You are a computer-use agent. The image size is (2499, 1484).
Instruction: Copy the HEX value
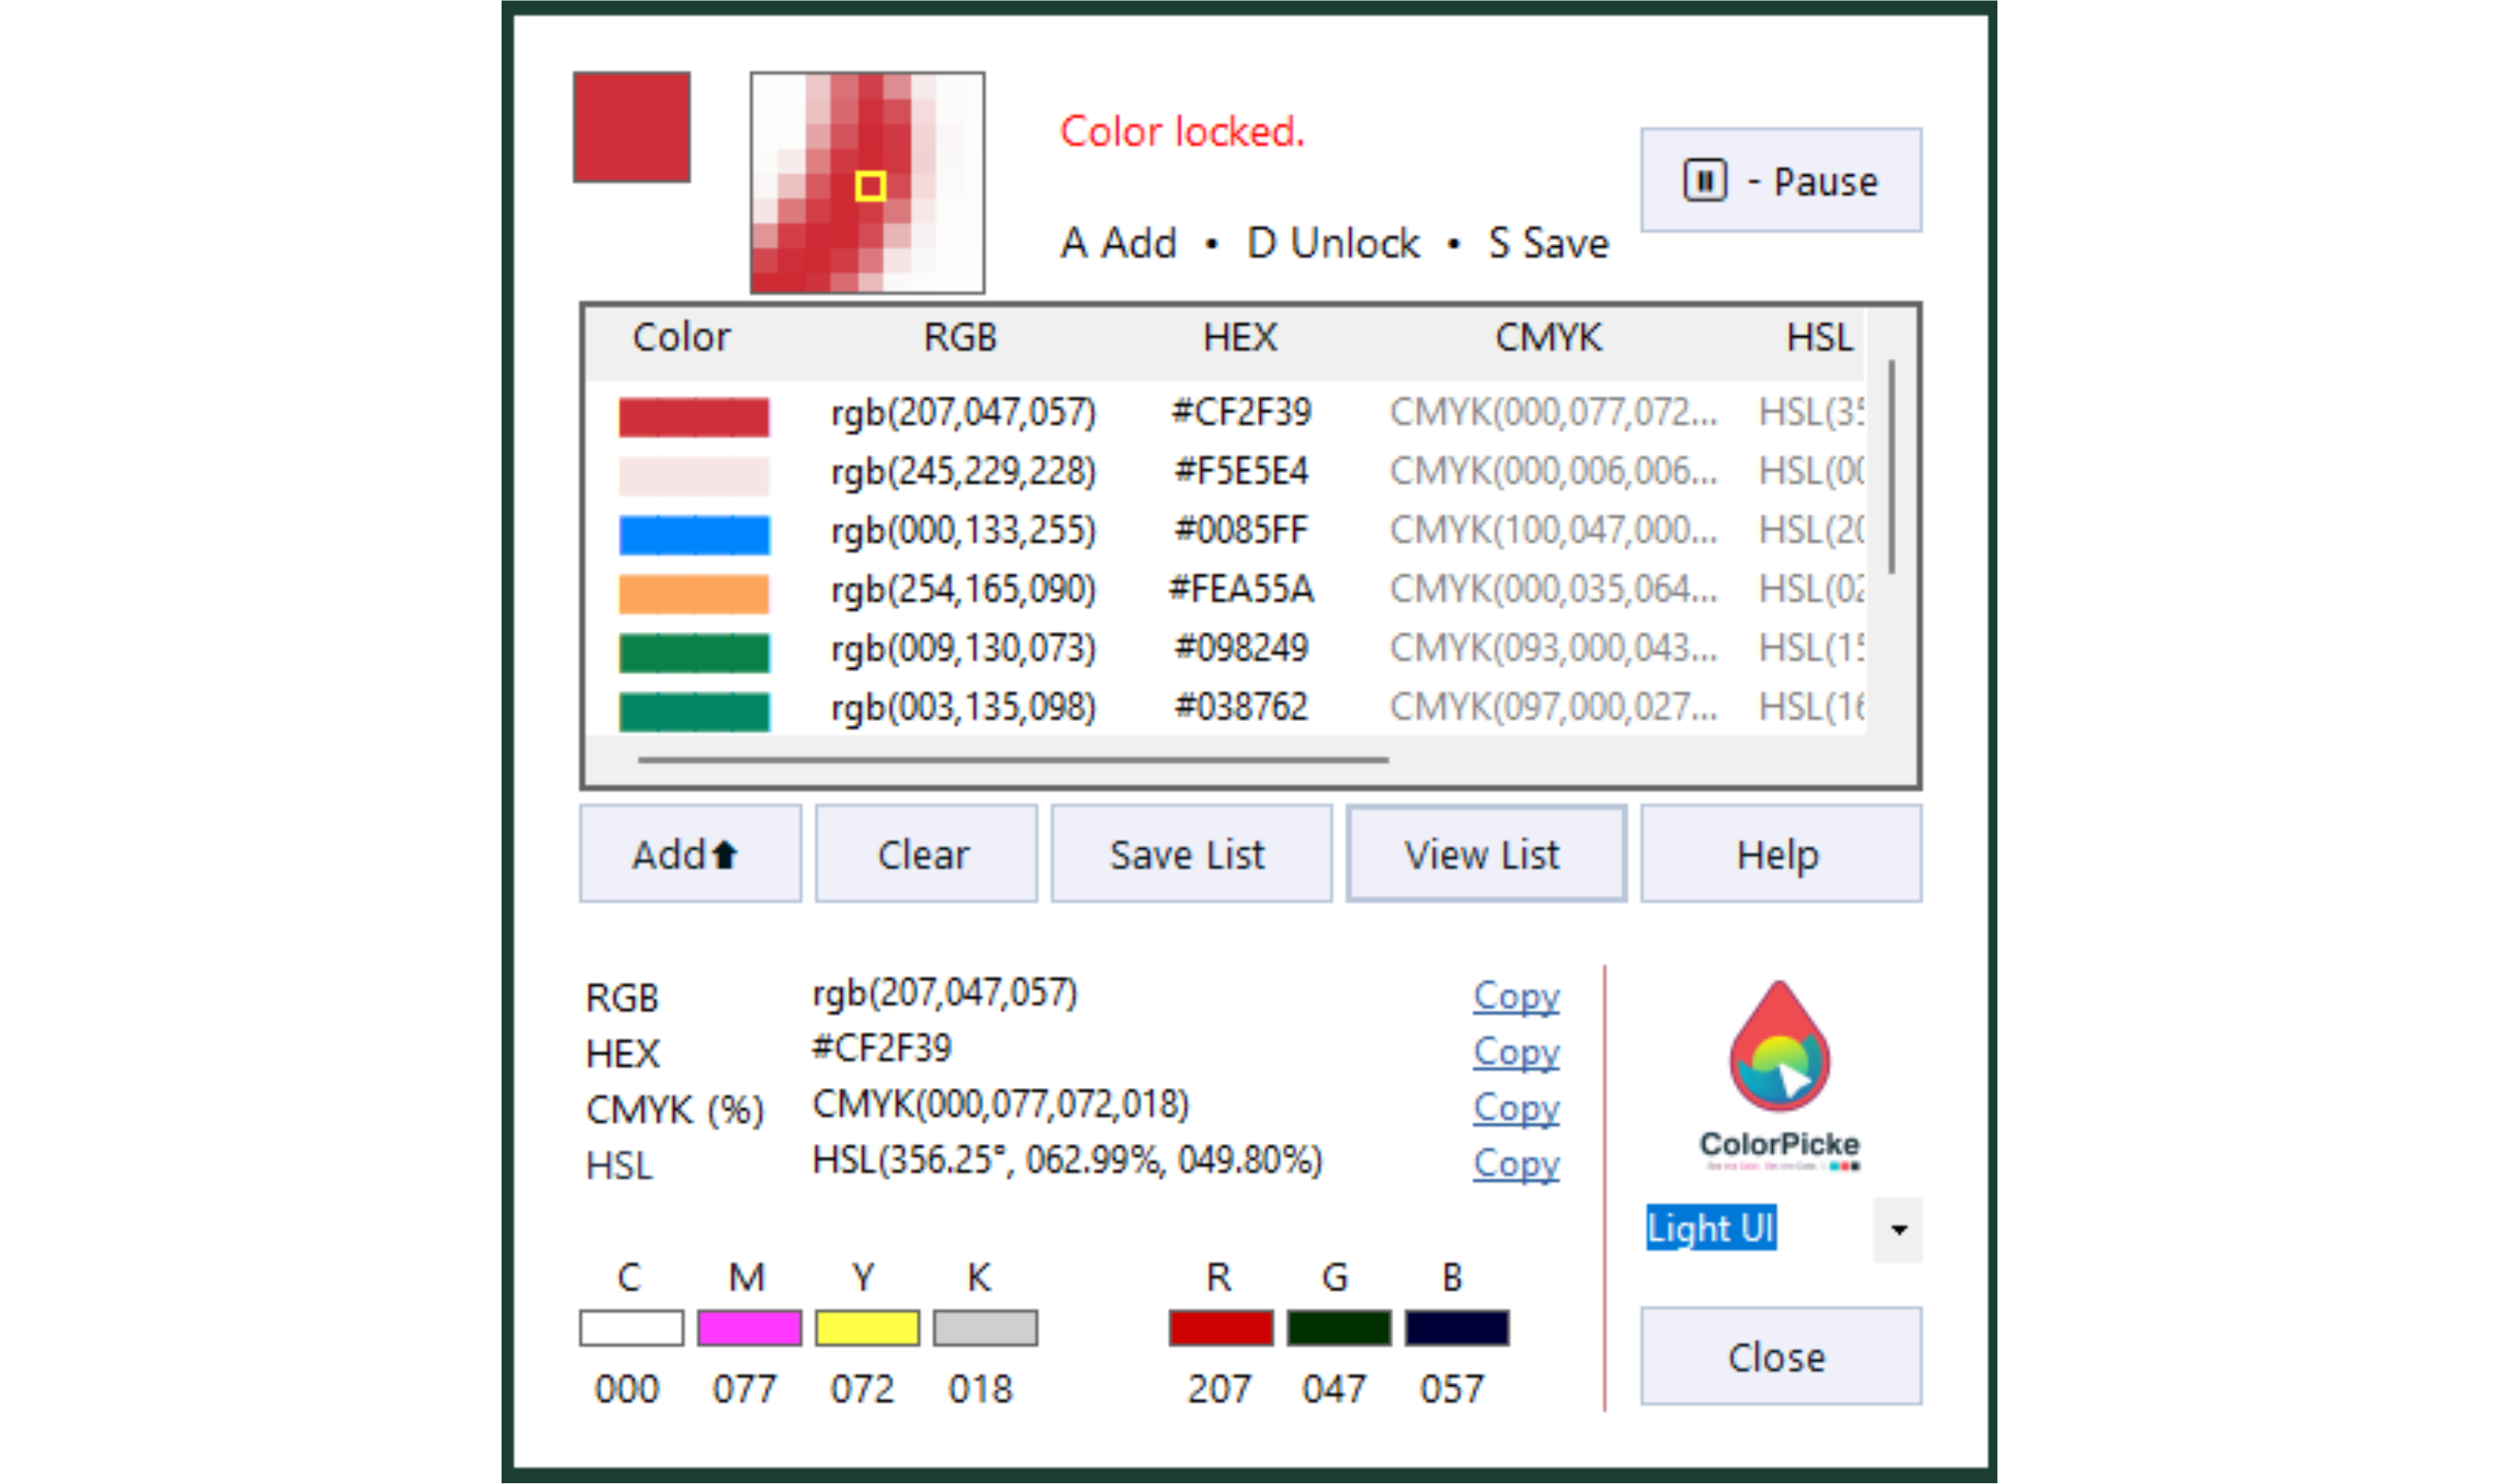pos(1516,1052)
